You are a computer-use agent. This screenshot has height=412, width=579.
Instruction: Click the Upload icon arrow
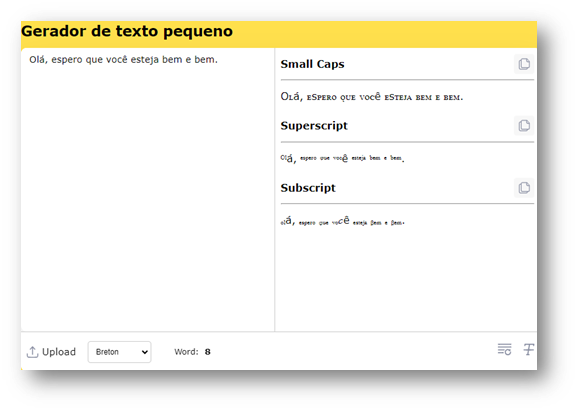pos(32,352)
